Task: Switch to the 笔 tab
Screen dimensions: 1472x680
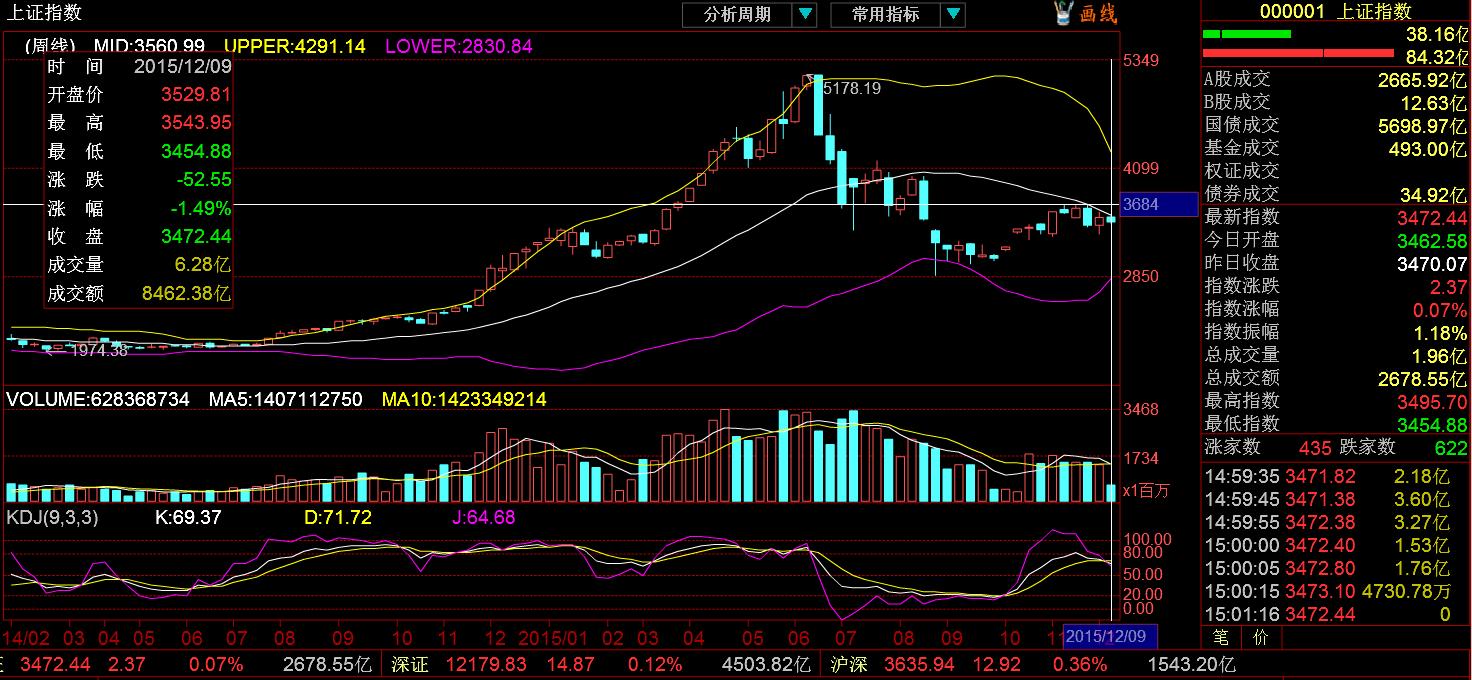Action: coord(1221,637)
